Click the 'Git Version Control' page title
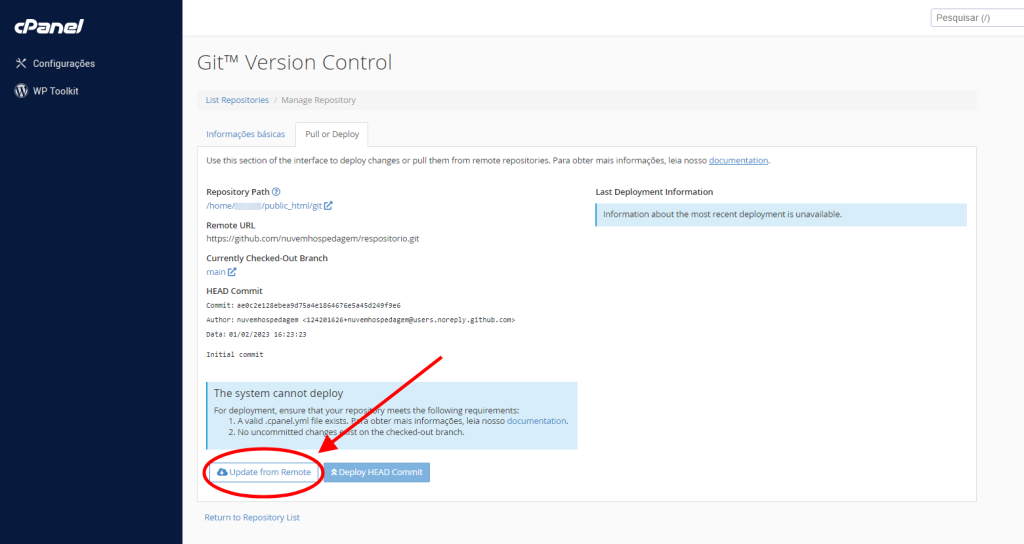Image resolution: width=1024 pixels, height=544 pixels. (x=295, y=62)
